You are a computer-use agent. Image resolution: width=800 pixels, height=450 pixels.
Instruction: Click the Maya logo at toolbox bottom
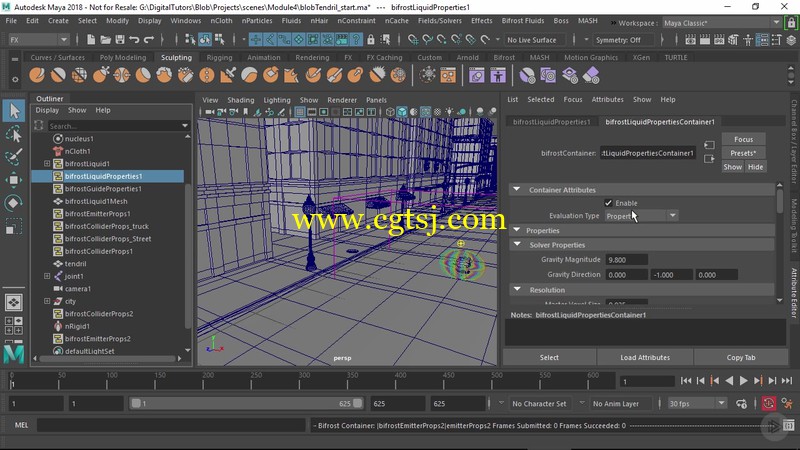pos(14,354)
